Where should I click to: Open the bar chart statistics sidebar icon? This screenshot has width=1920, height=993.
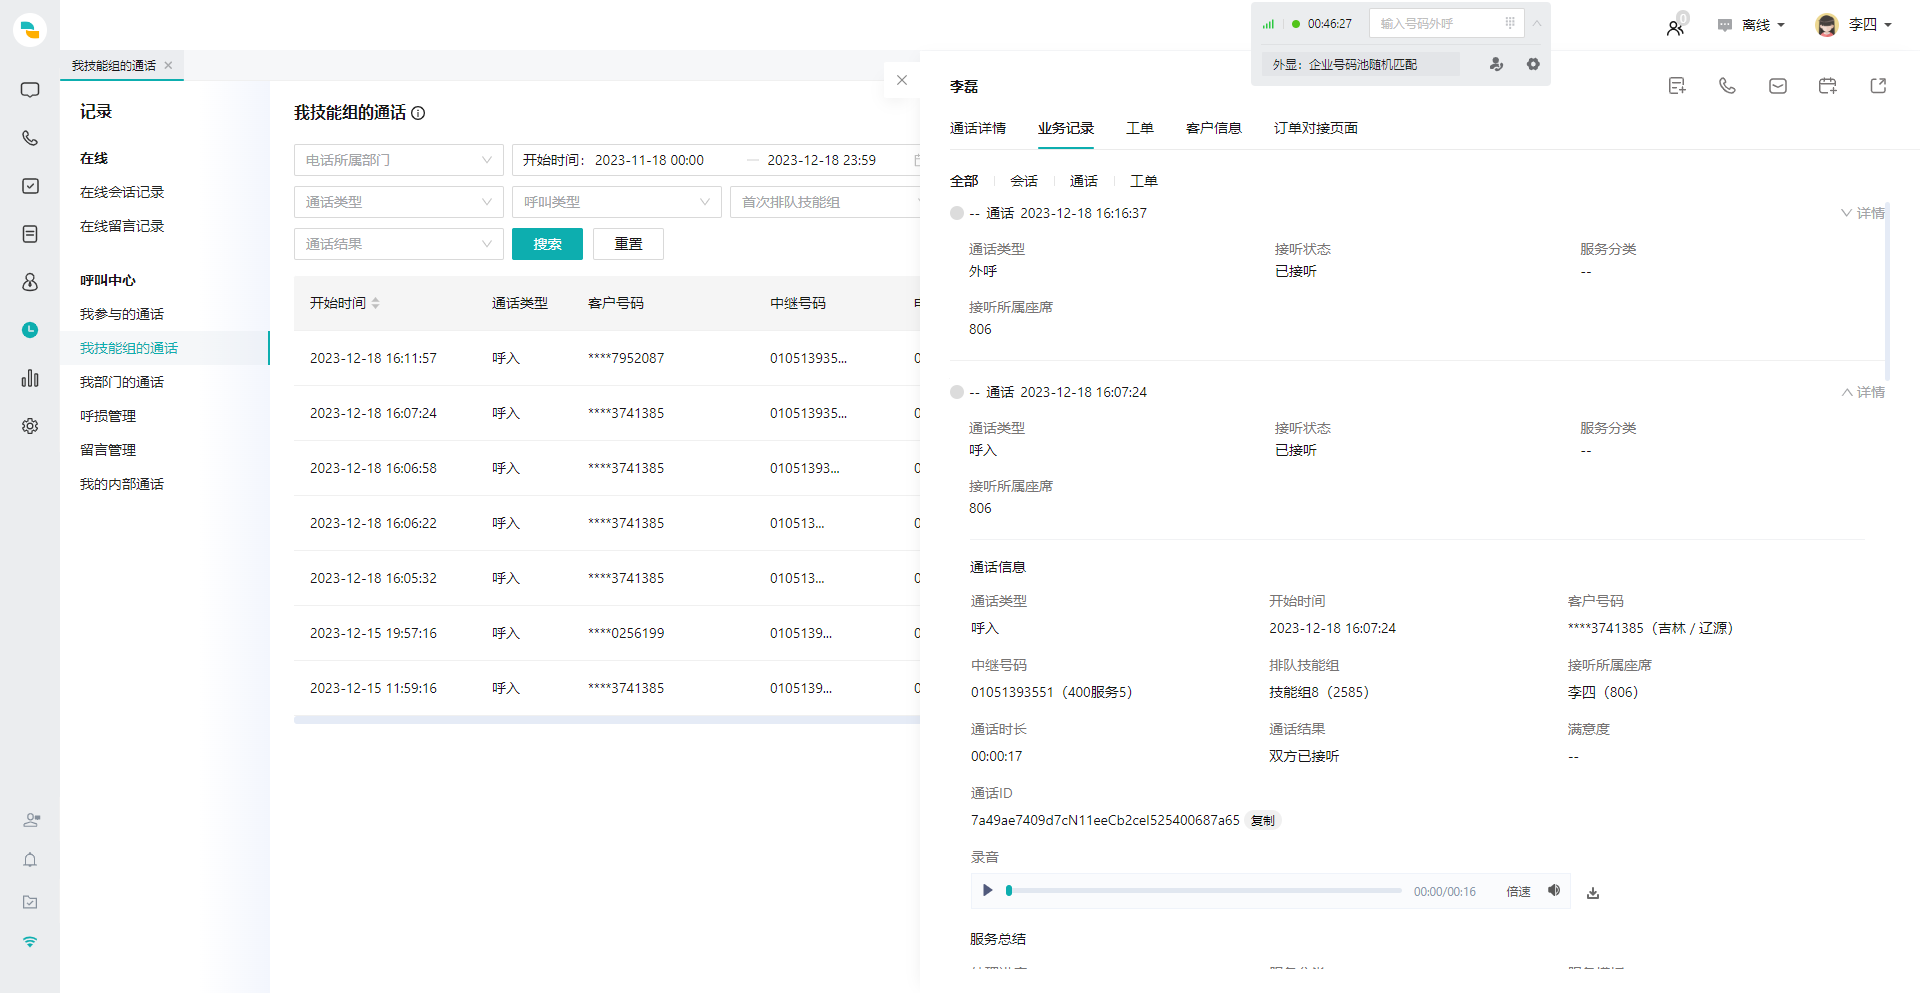30,378
